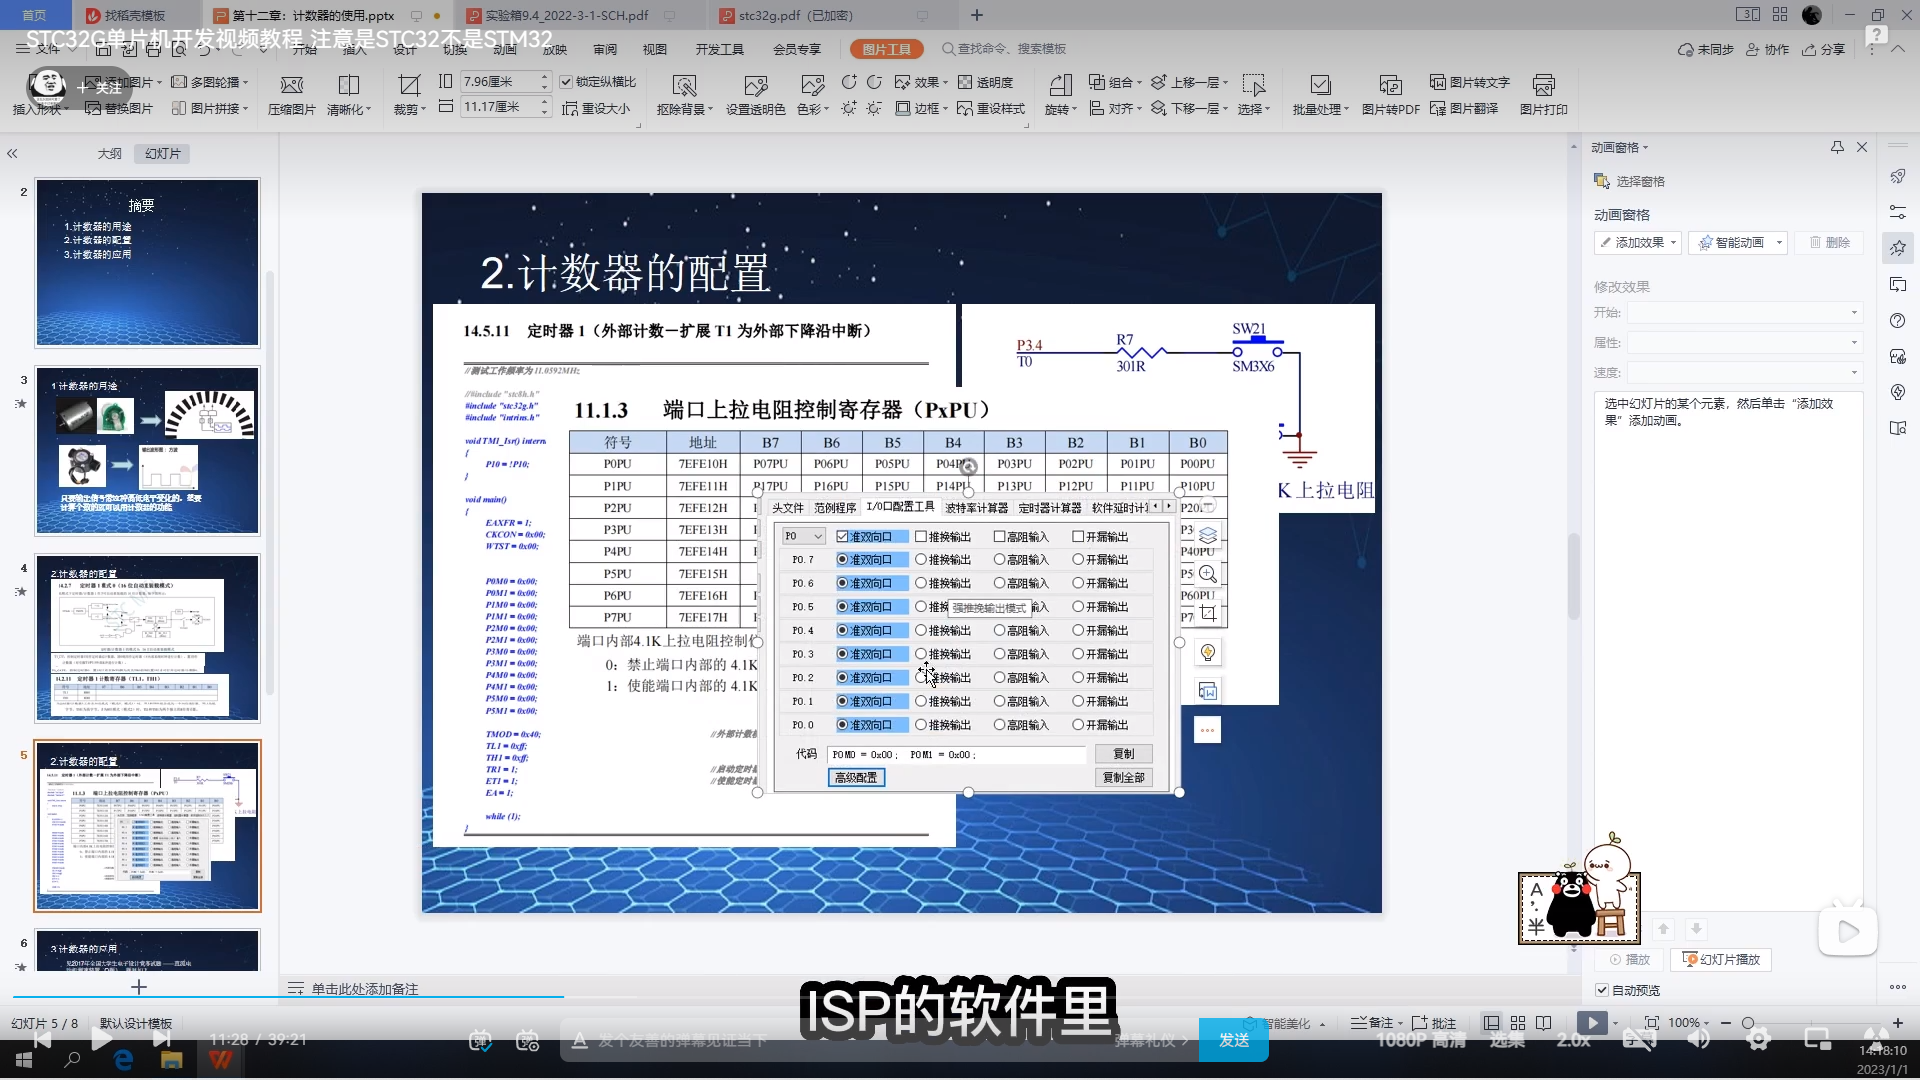Click Reset Style (重设样式)

click(x=990, y=108)
